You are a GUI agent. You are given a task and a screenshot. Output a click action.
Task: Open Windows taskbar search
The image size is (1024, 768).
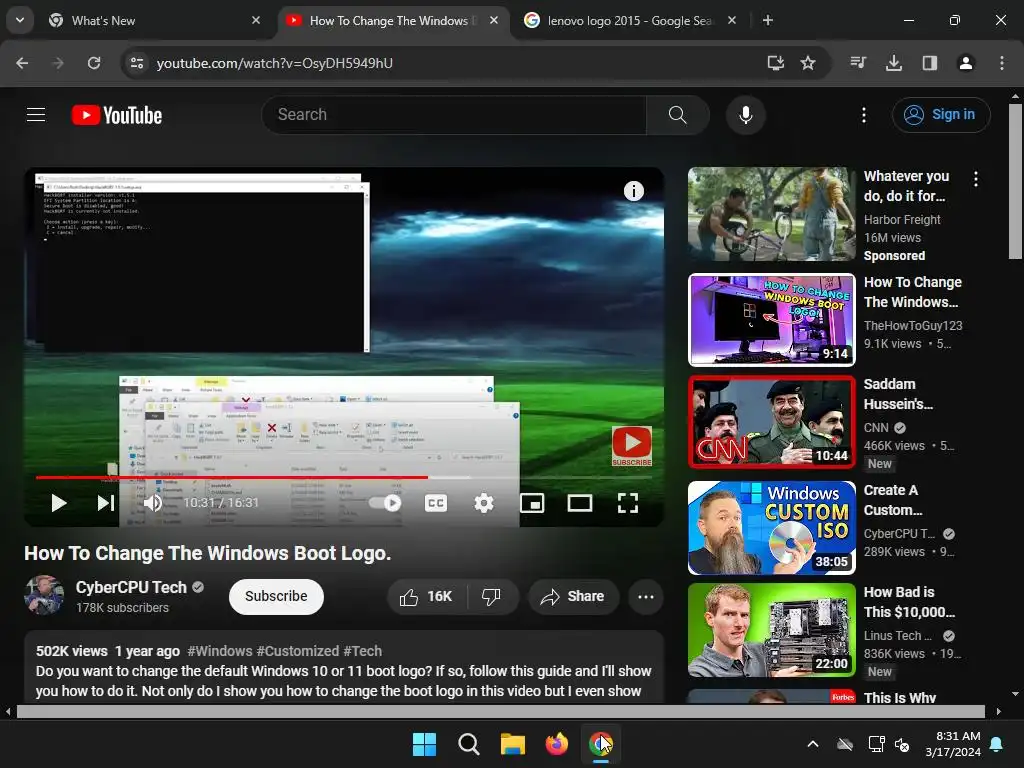point(469,744)
